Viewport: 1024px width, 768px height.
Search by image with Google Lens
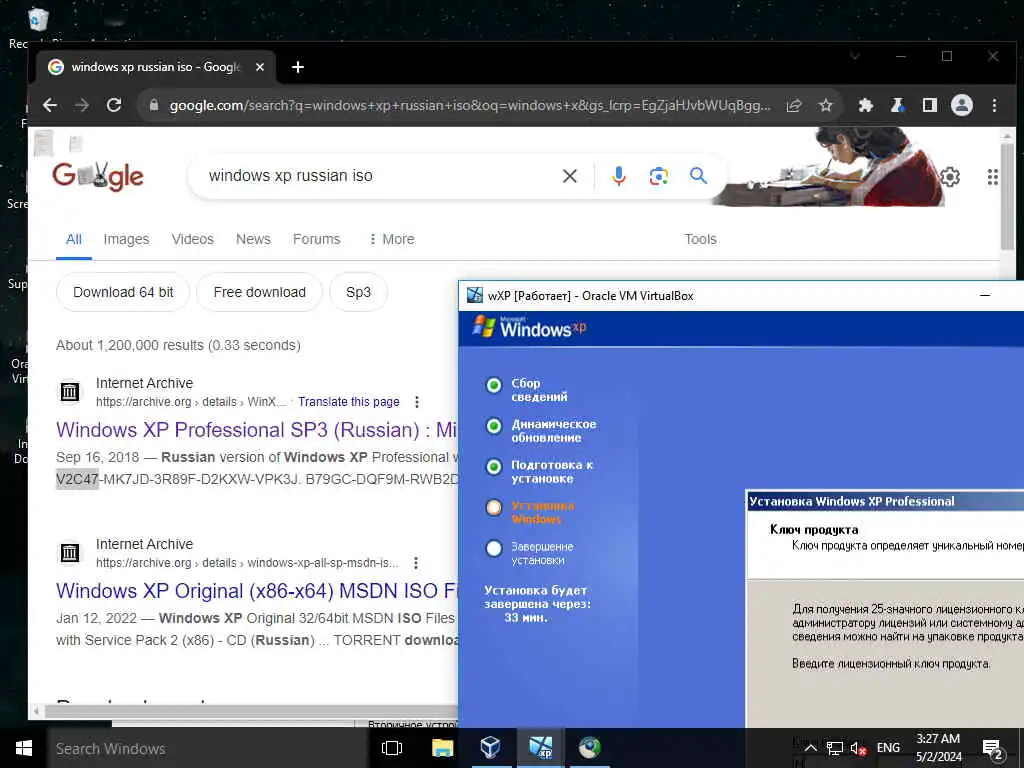pos(658,176)
